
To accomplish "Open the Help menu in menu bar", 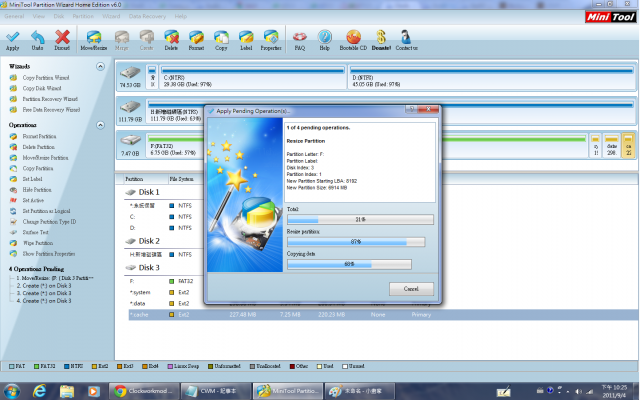I will 180,16.
